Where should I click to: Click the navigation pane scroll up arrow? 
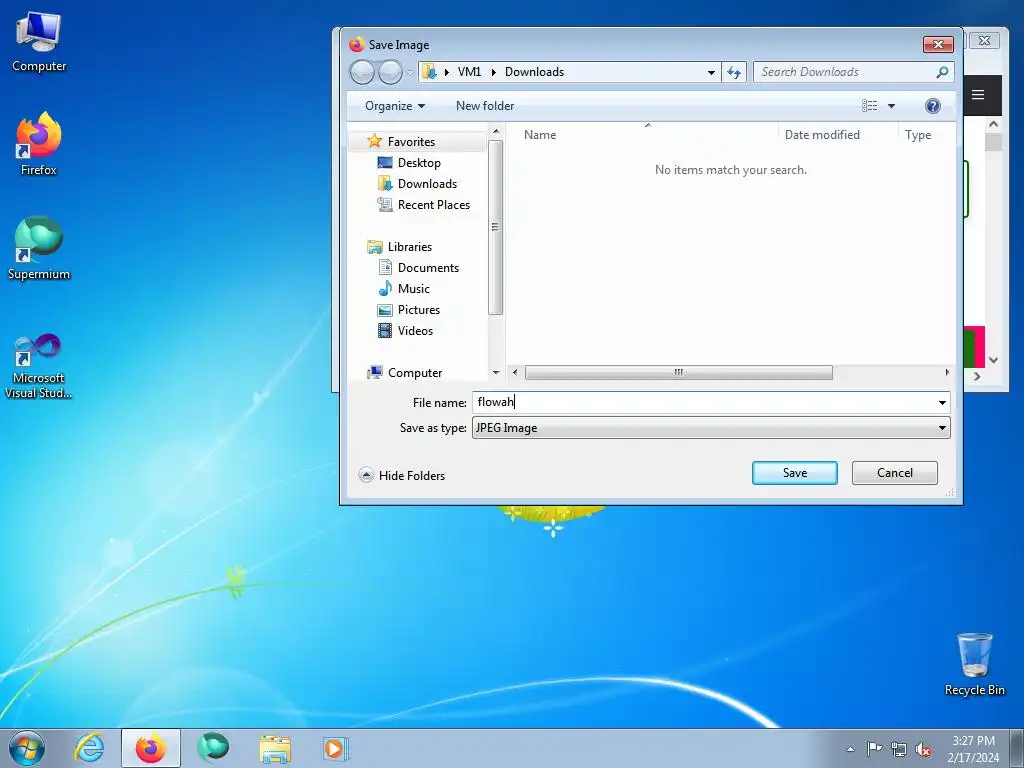496,132
